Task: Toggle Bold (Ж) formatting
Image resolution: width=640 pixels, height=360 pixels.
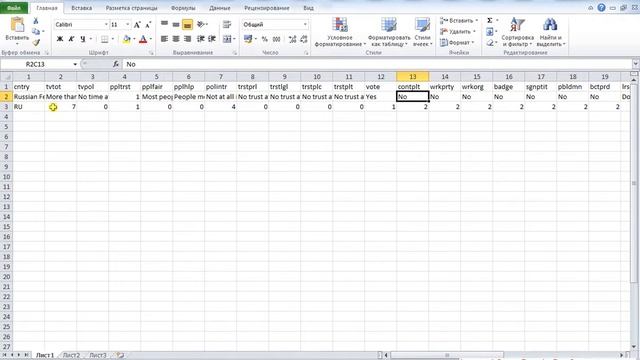Action: (60, 39)
